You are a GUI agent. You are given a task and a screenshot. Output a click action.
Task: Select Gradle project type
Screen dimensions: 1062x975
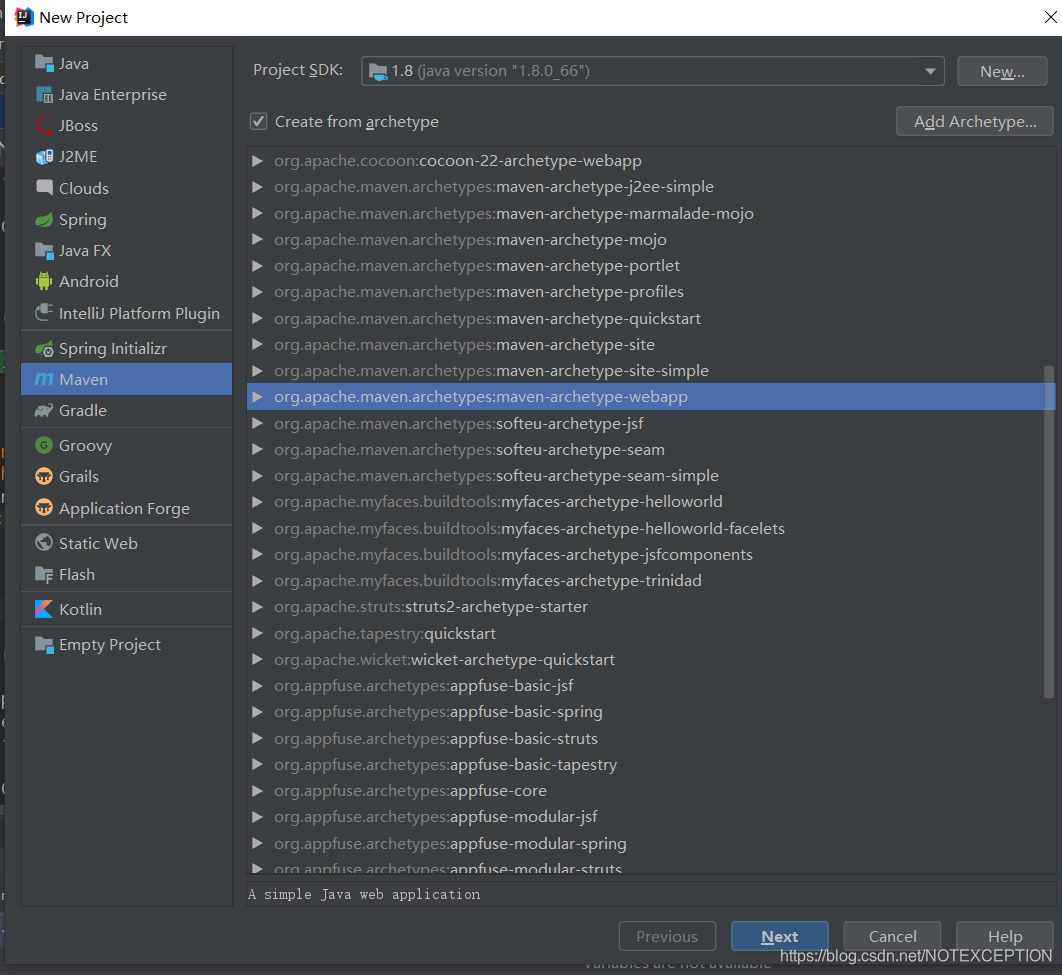[x=83, y=410]
